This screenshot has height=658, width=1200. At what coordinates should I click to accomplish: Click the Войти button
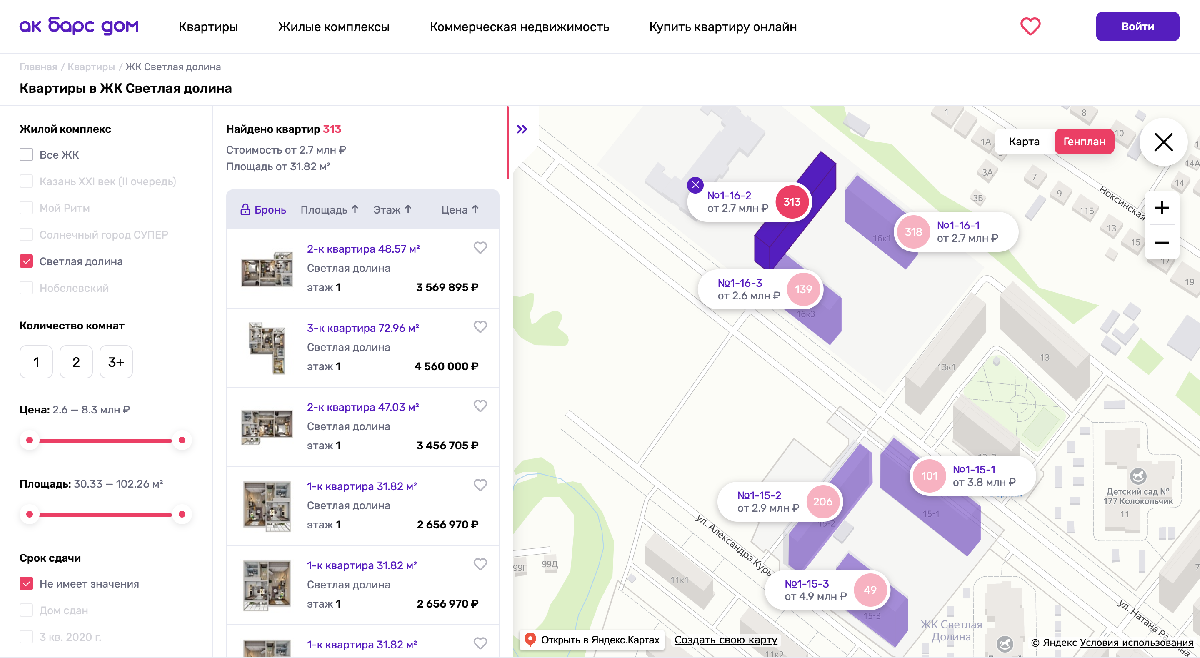[1138, 27]
